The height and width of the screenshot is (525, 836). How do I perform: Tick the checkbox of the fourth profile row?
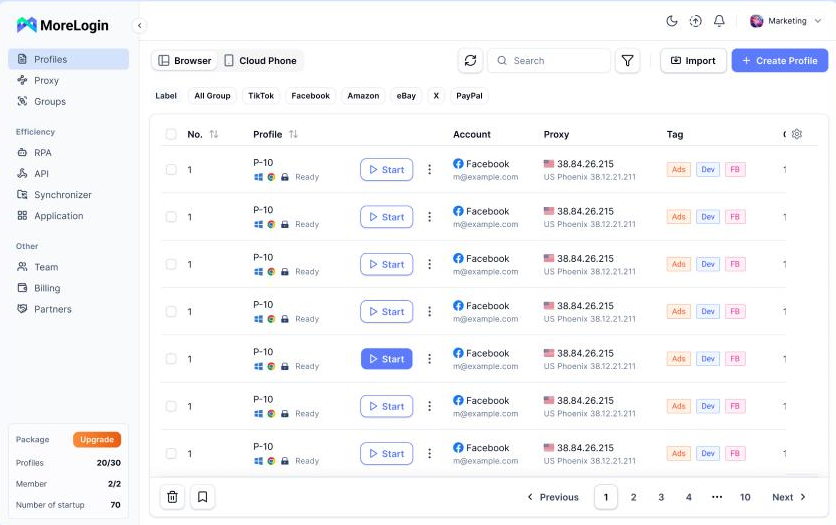point(171,311)
